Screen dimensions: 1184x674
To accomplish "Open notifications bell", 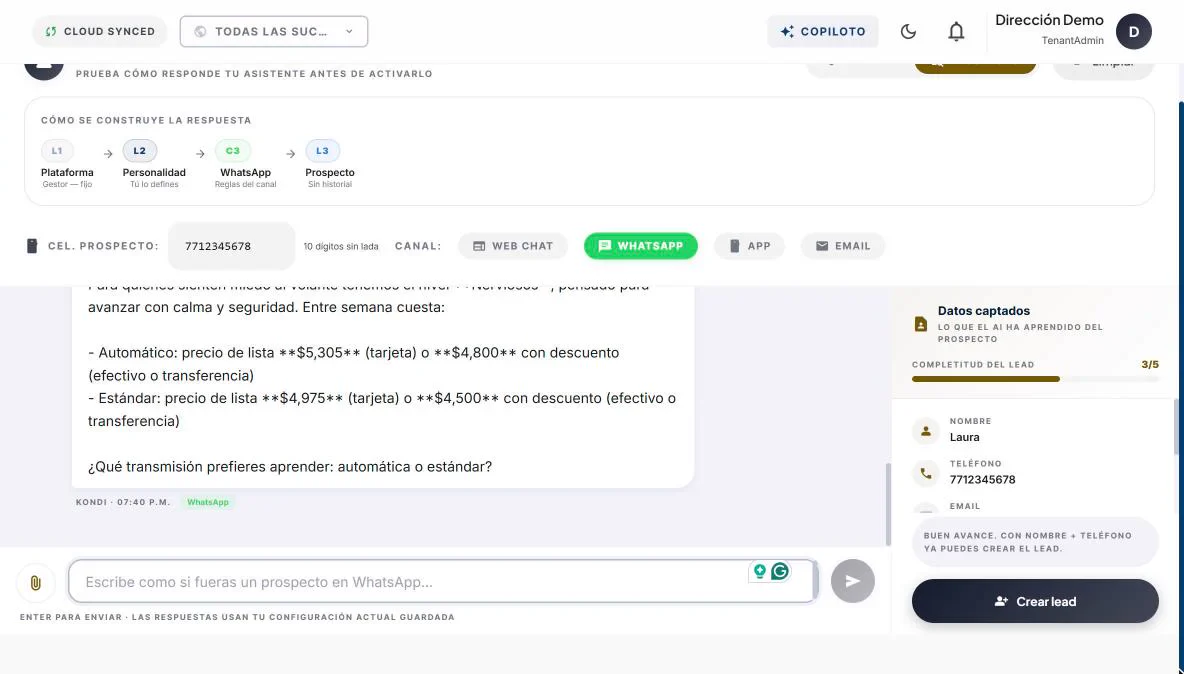I will click(x=956, y=32).
